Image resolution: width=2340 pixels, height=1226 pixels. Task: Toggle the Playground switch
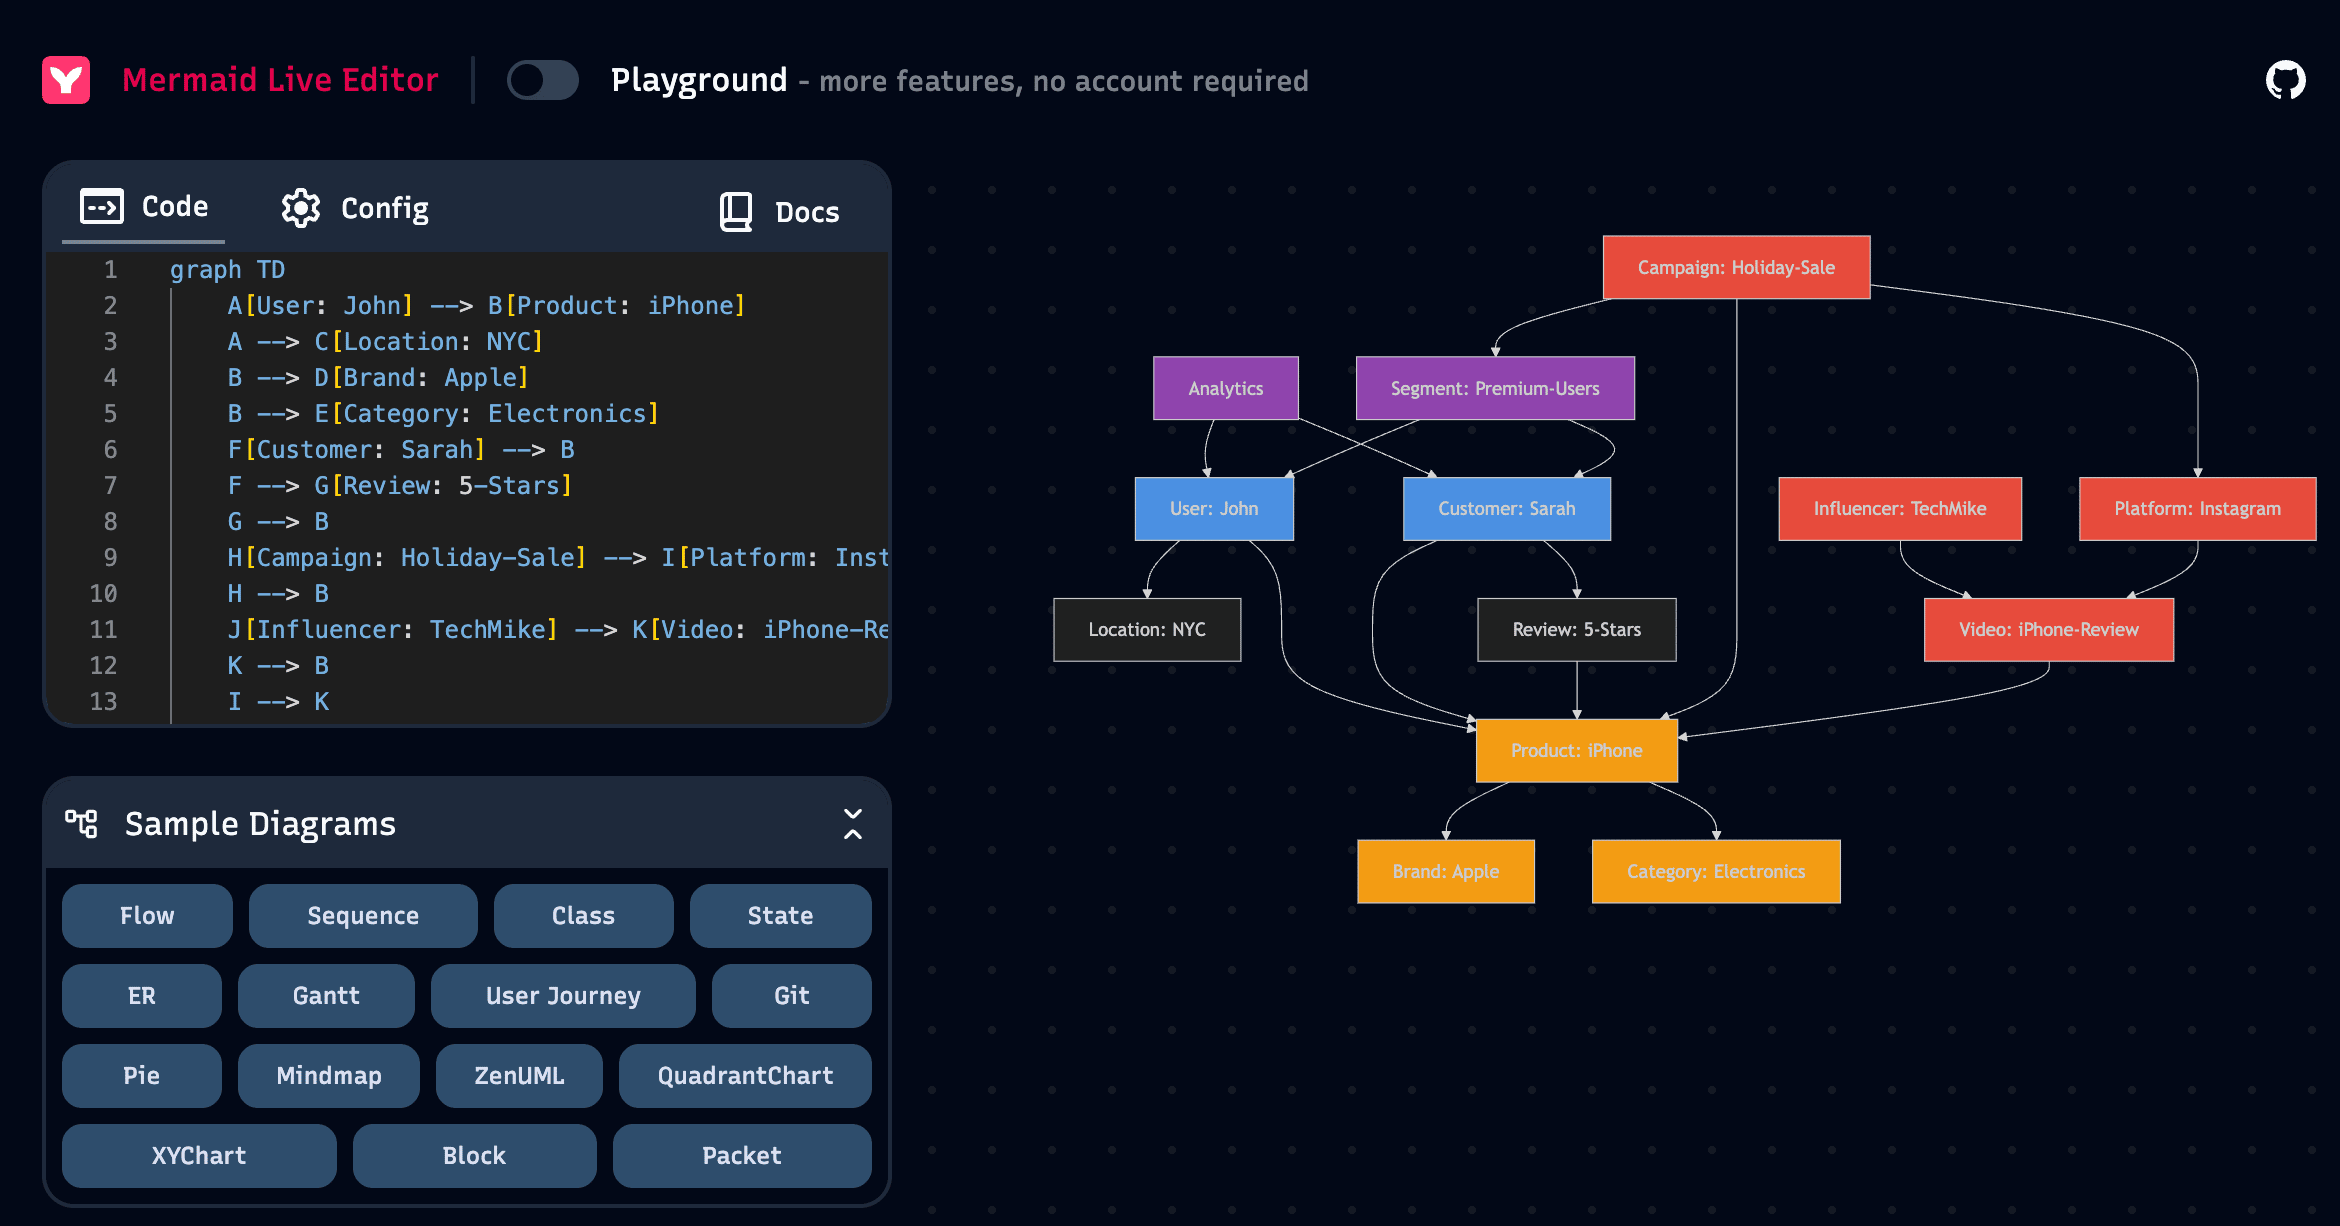tap(542, 80)
